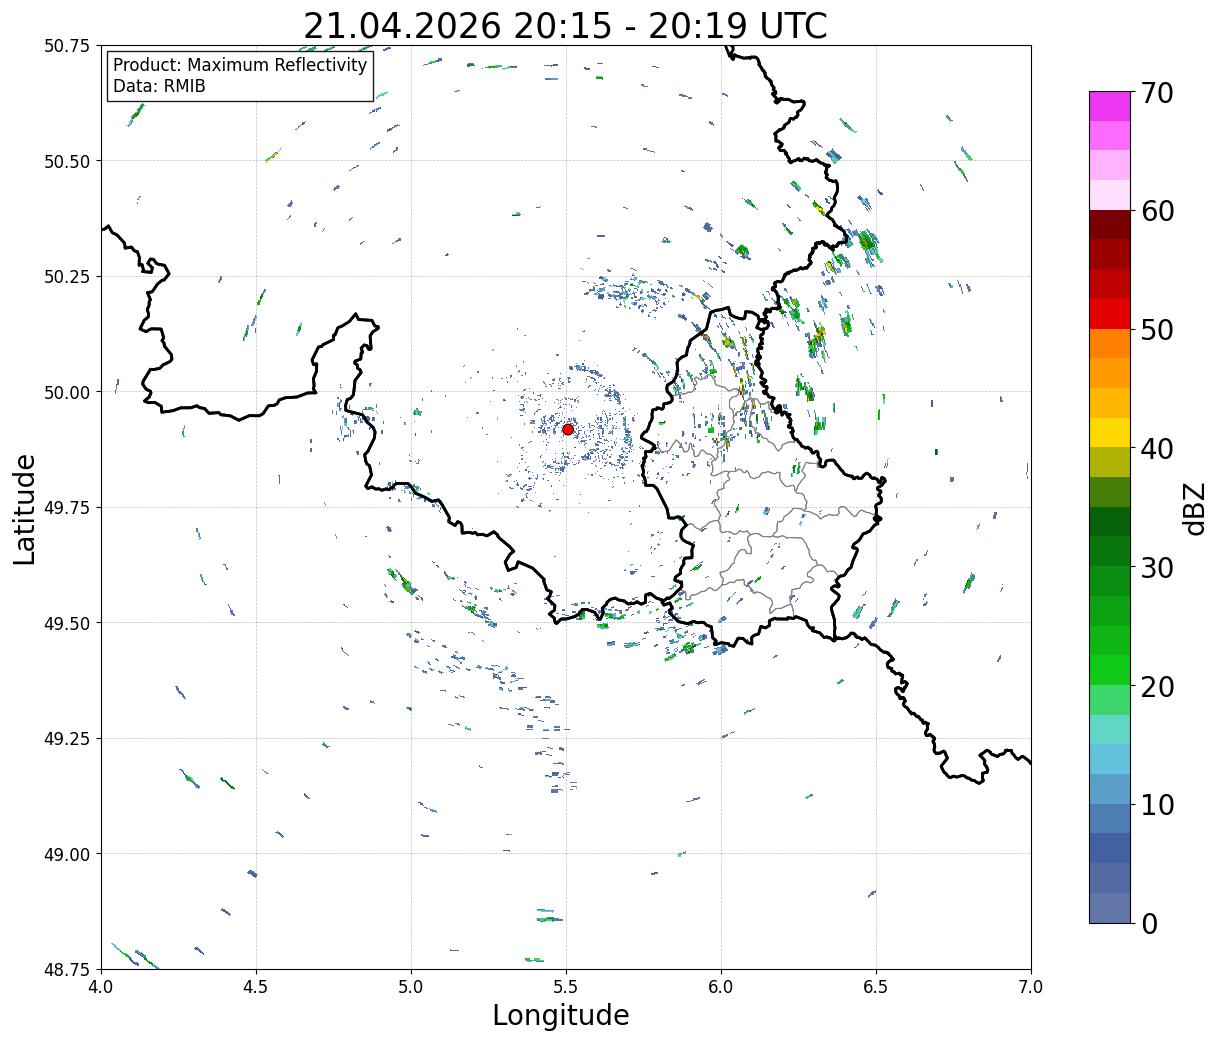Click the Latitude axis label
The height and width of the screenshot is (1040, 1219).
pos(25,509)
